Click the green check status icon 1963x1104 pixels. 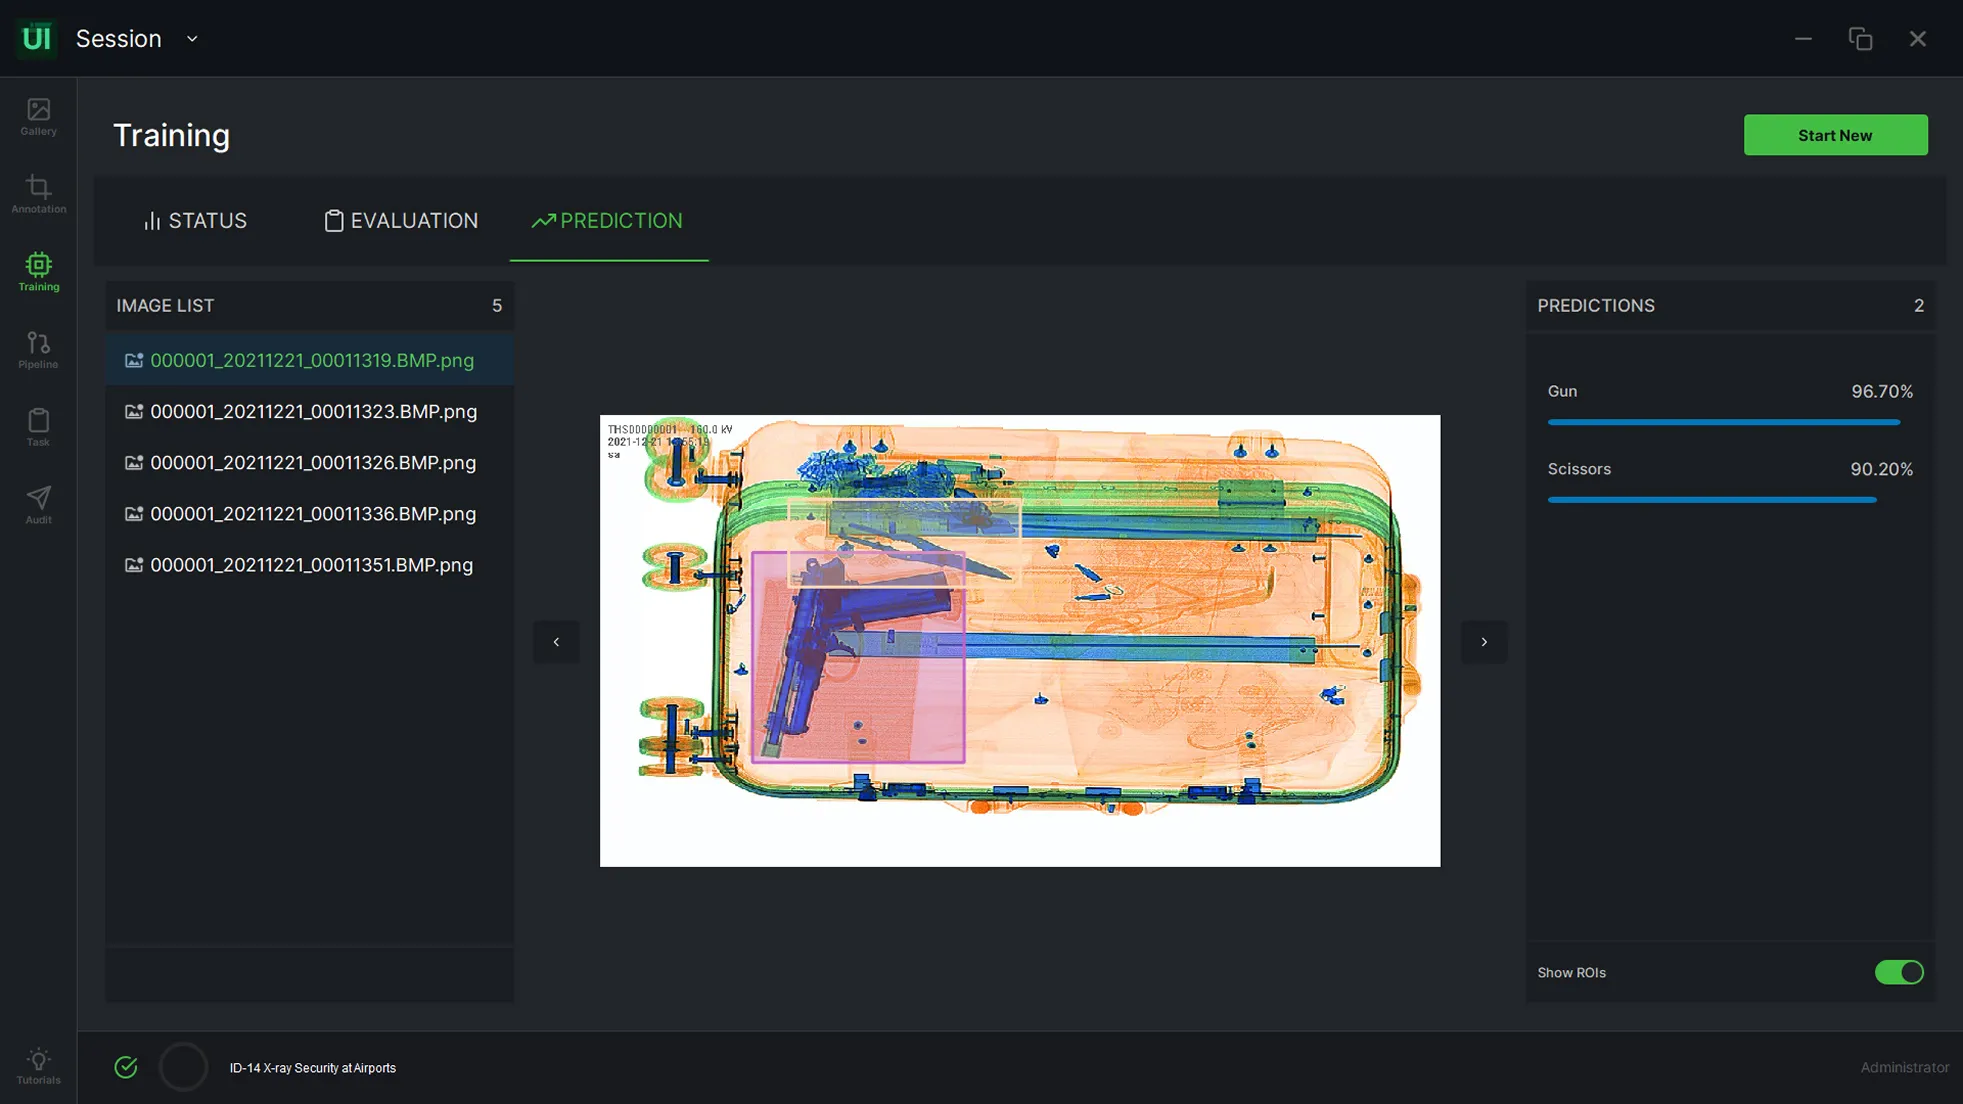(x=126, y=1067)
